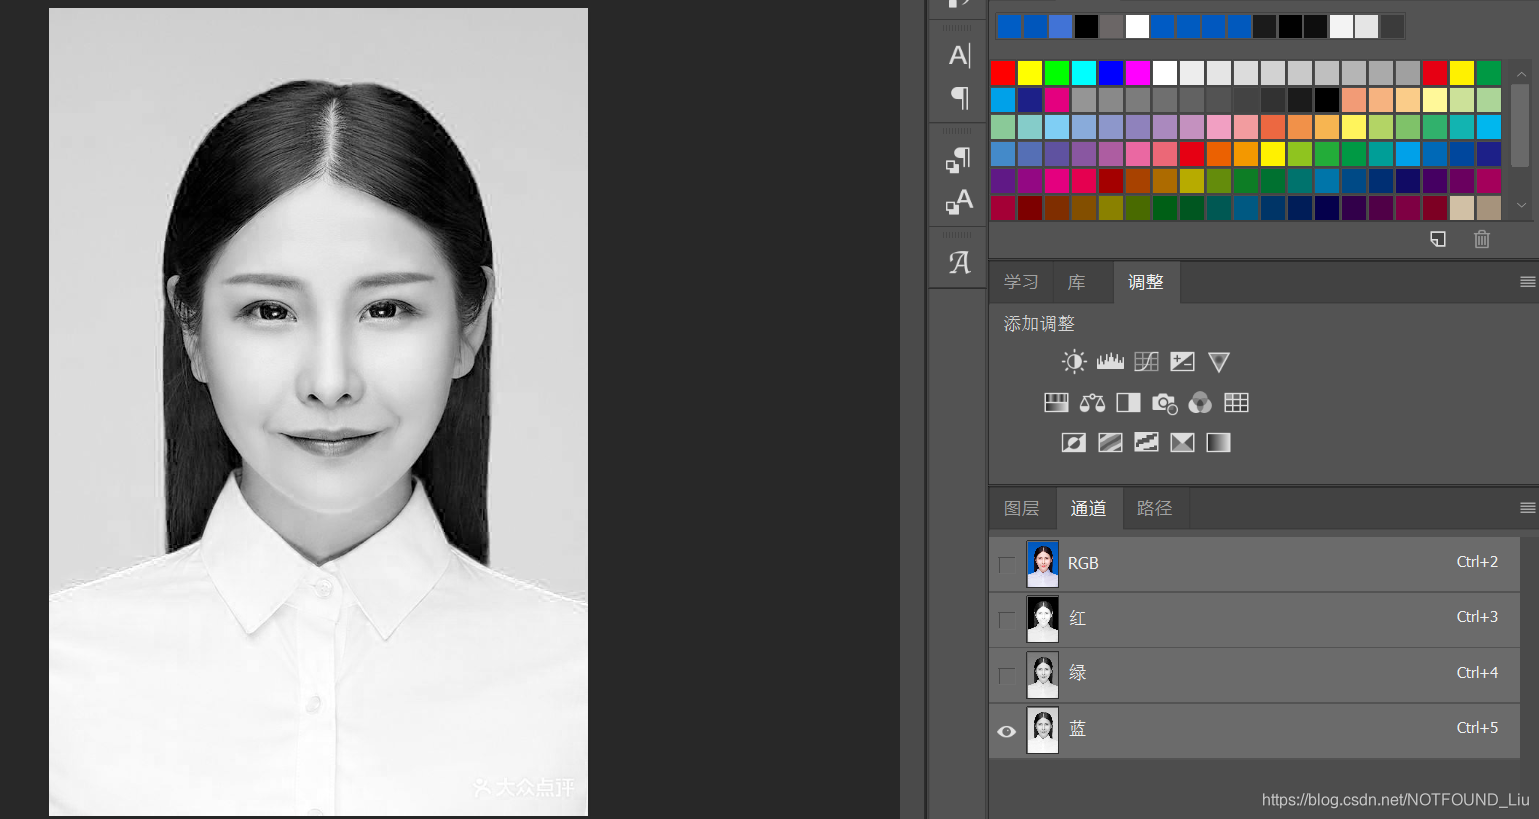Viewport: 1539px width, 819px height.
Task: Pick the cyan swatch in top grid row
Action: [x=1084, y=73]
